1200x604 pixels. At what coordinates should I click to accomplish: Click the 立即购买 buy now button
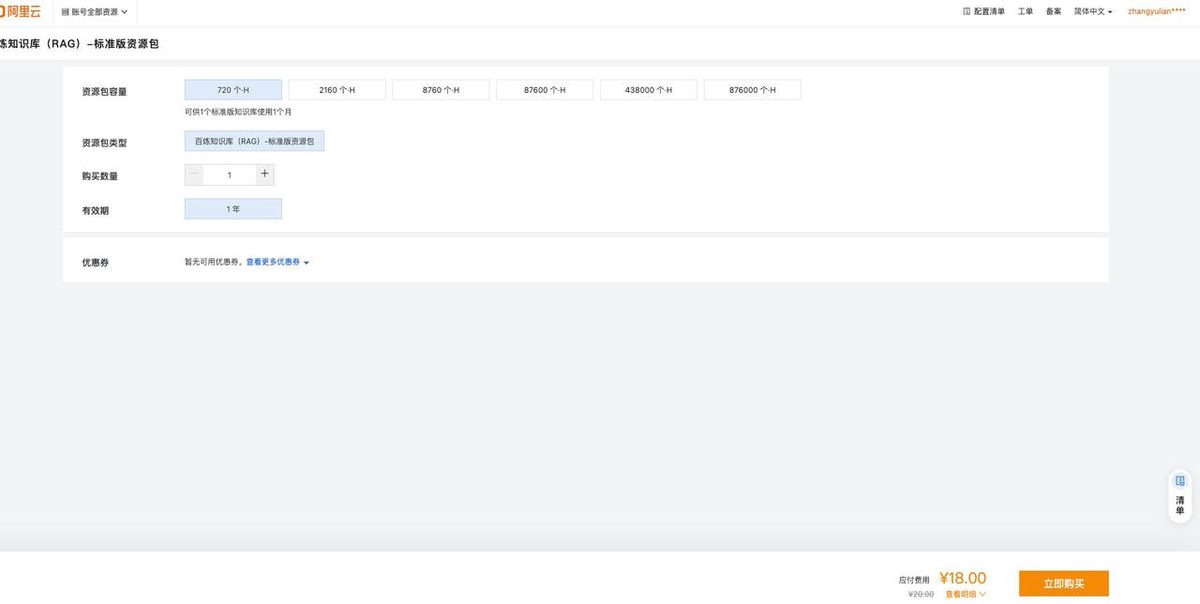pyautogui.click(x=1064, y=583)
